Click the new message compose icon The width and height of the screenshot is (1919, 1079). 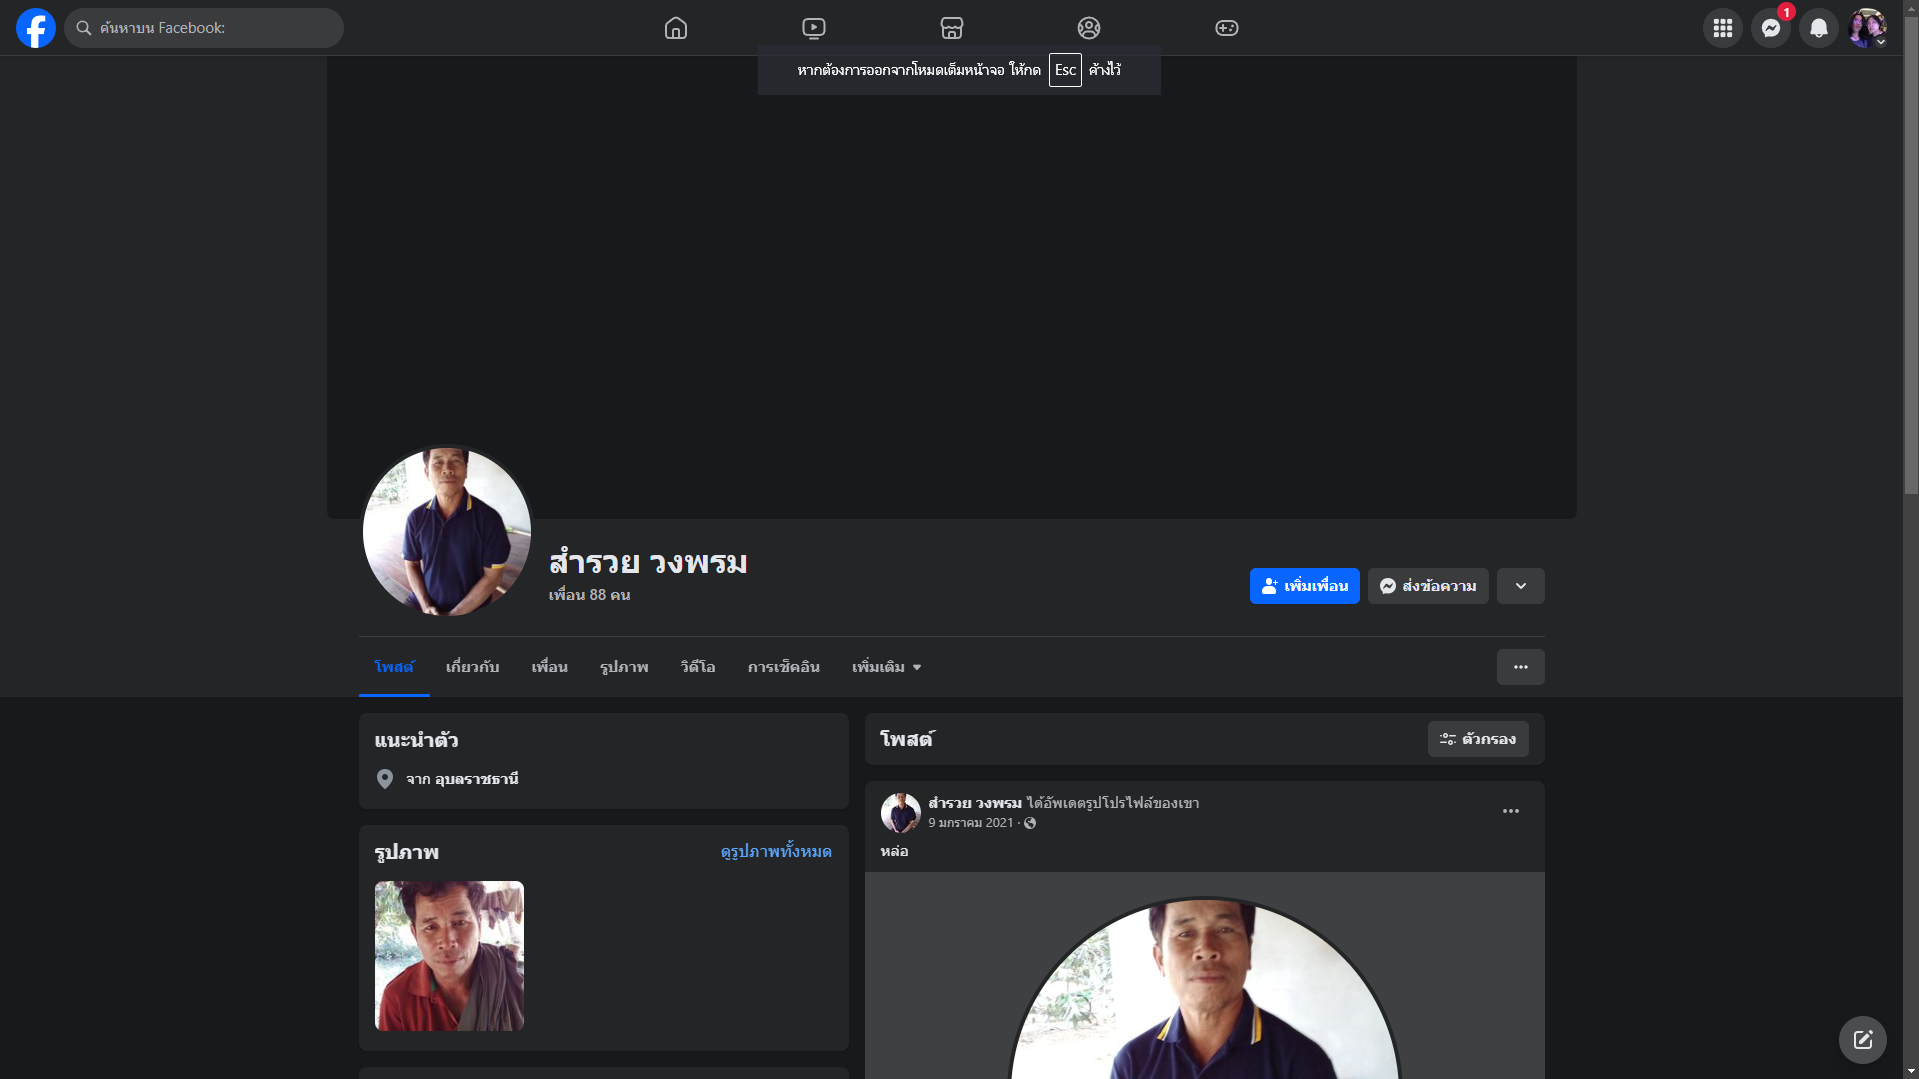tap(1862, 1040)
